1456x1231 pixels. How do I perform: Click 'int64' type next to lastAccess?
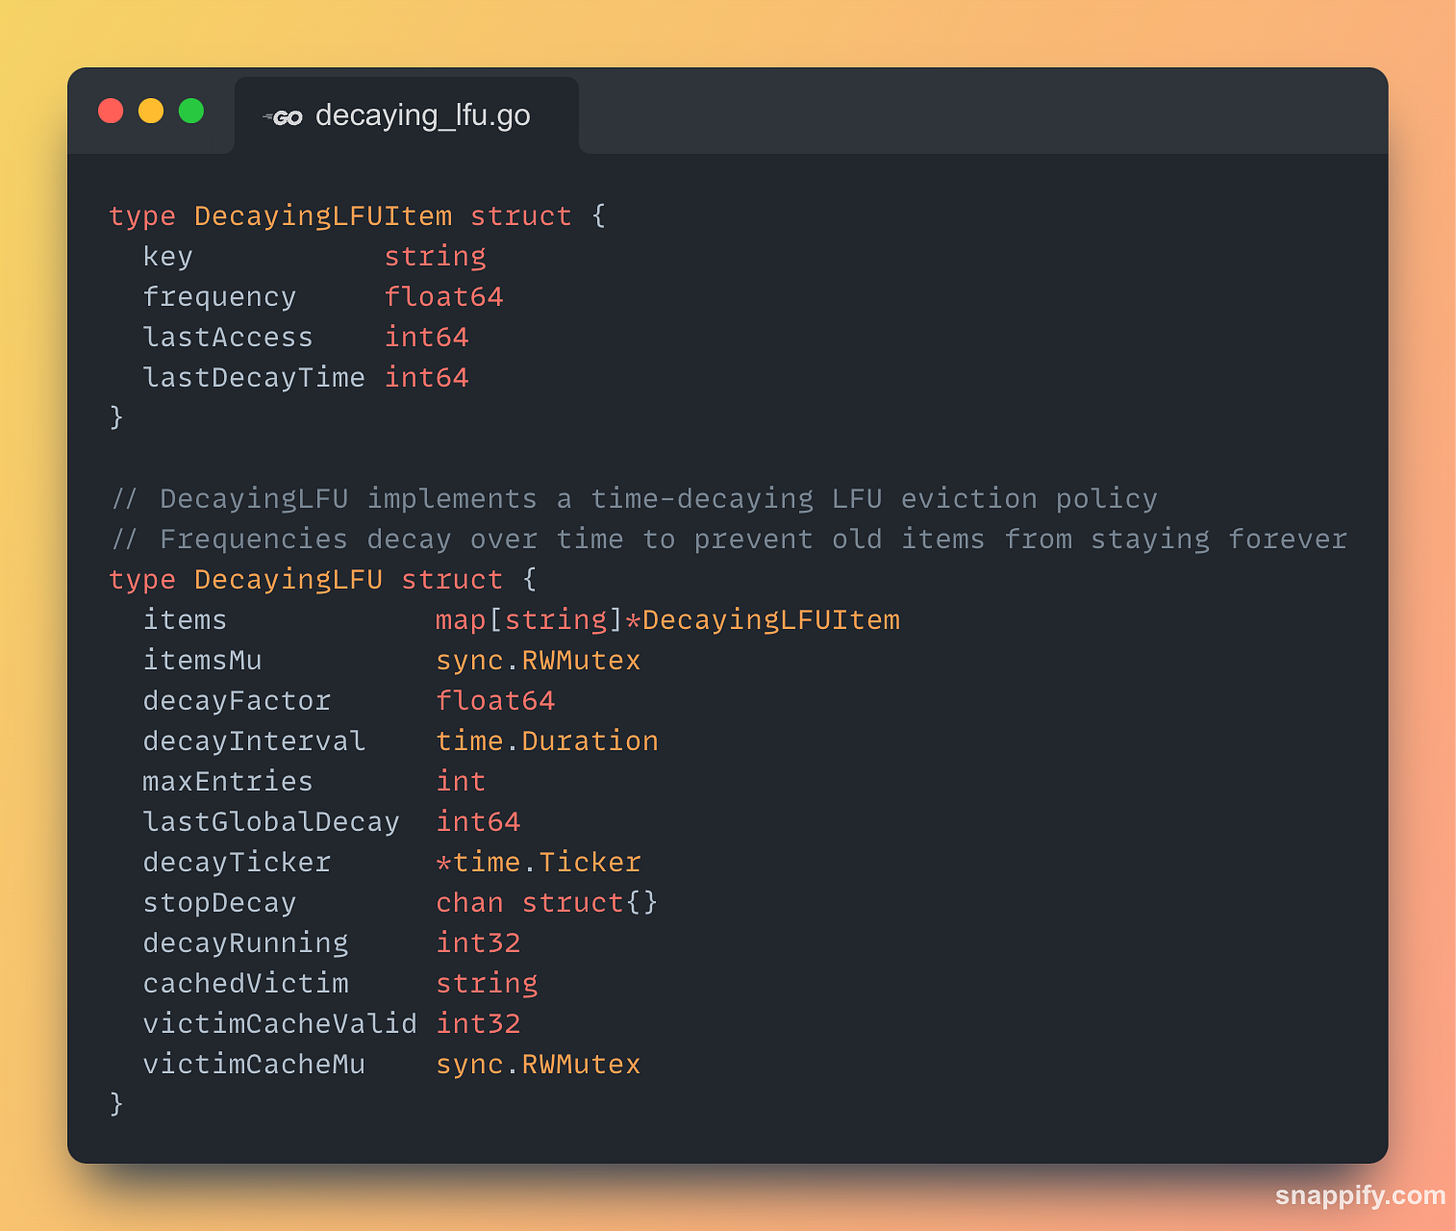pos(427,337)
